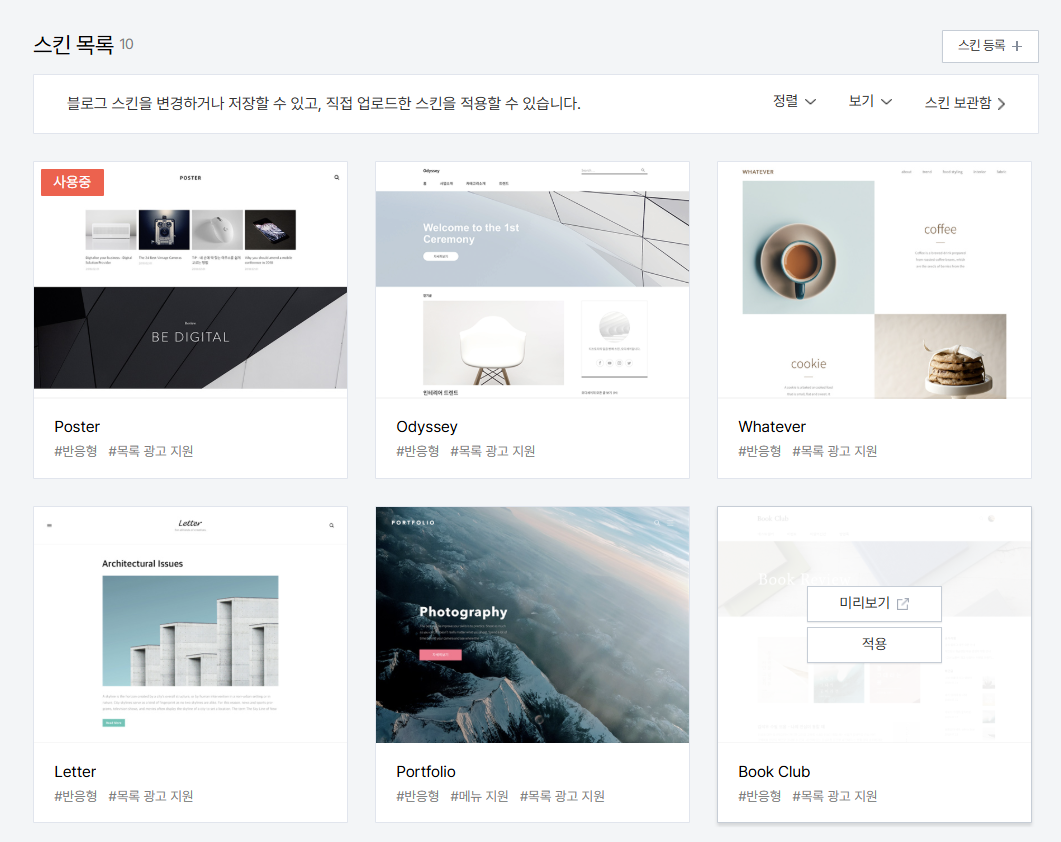Click #목록 광고 지원 tag under Odyssey
The image size is (1061, 842).
[493, 451]
